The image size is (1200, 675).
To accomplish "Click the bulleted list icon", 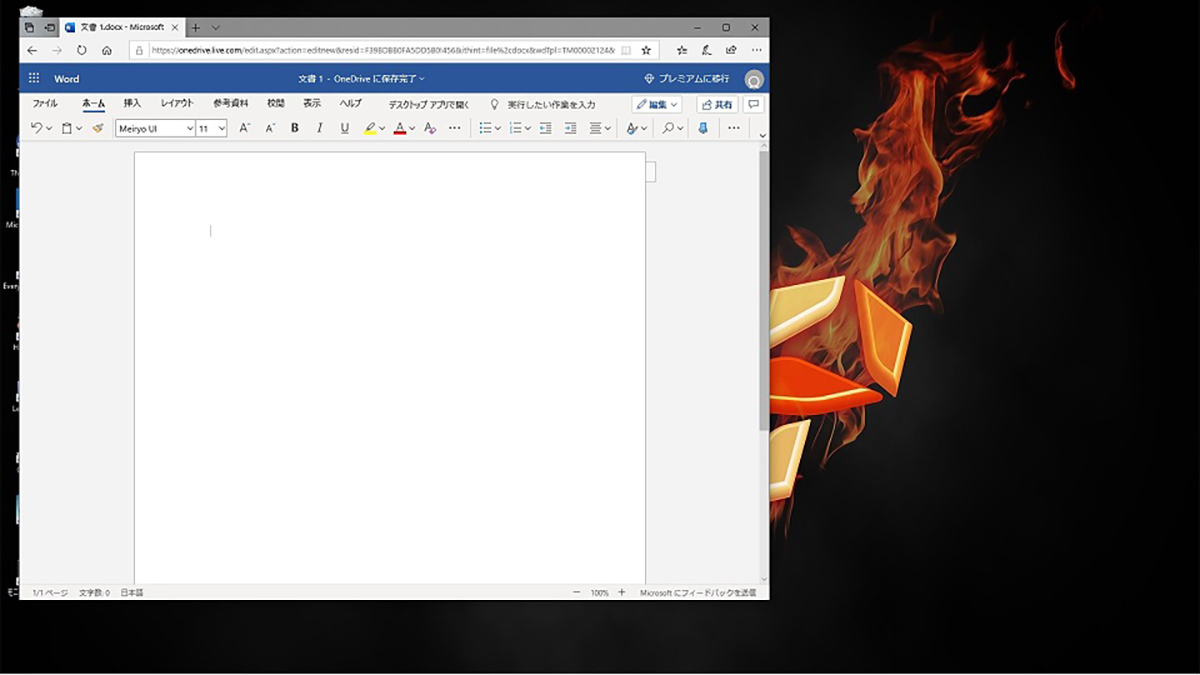I will 485,128.
